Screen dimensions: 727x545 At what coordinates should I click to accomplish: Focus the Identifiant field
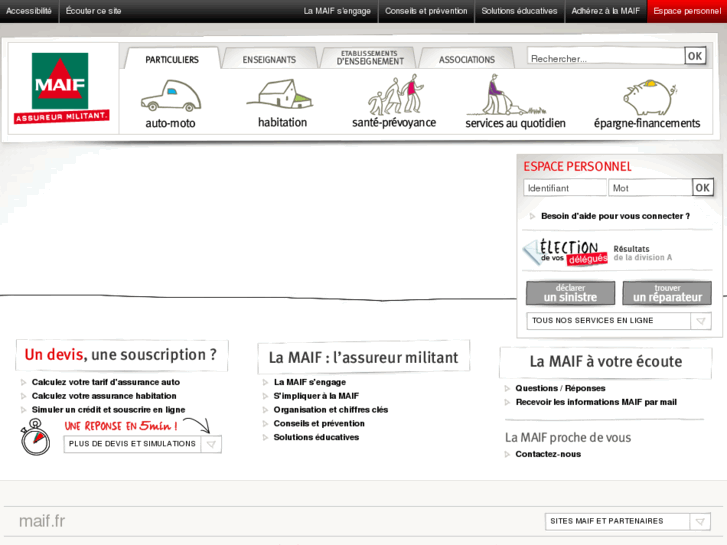(565, 188)
